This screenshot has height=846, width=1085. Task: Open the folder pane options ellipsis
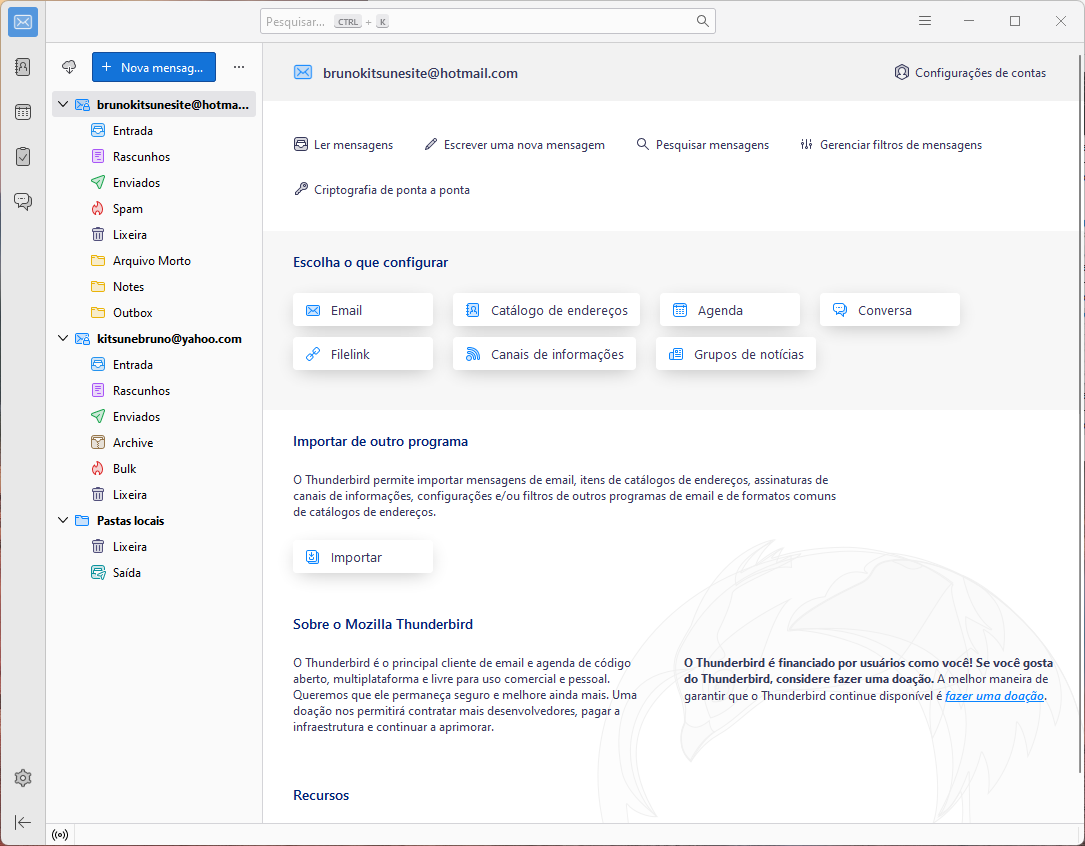[x=239, y=67]
